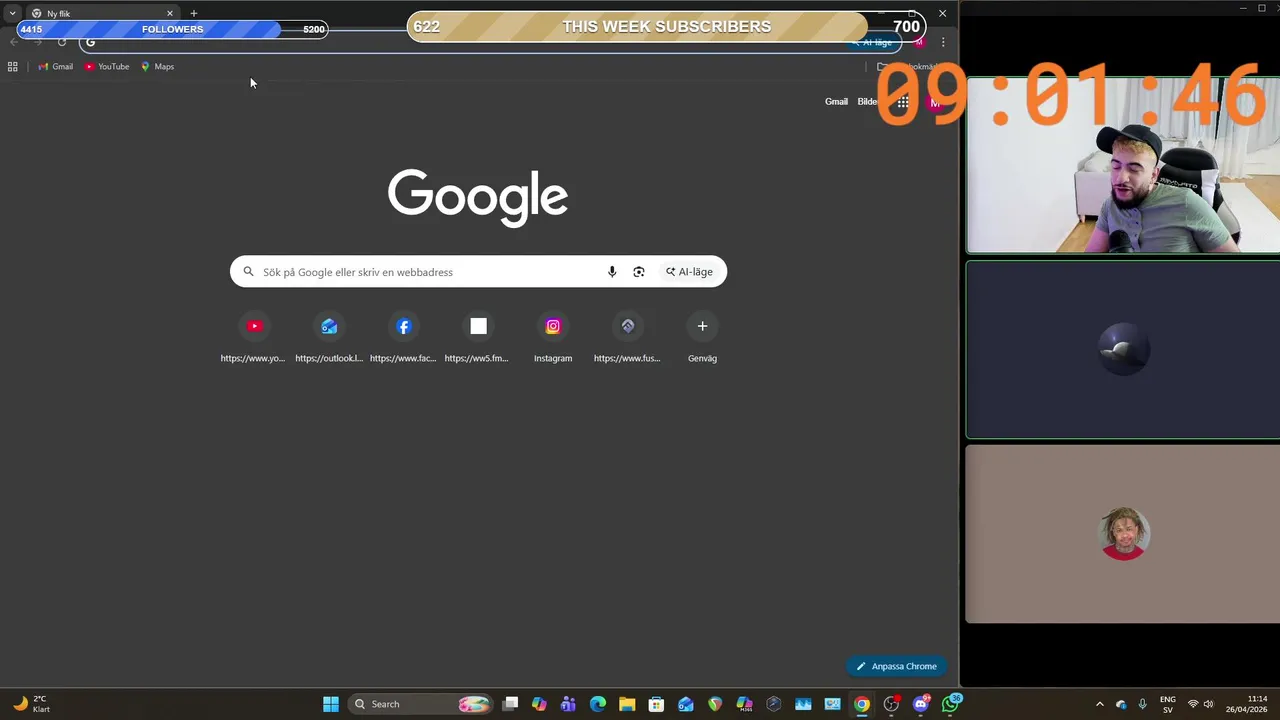Open the Microsoft 365 taskbar icon
This screenshot has height=720, width=1280.
click(744, 704)
